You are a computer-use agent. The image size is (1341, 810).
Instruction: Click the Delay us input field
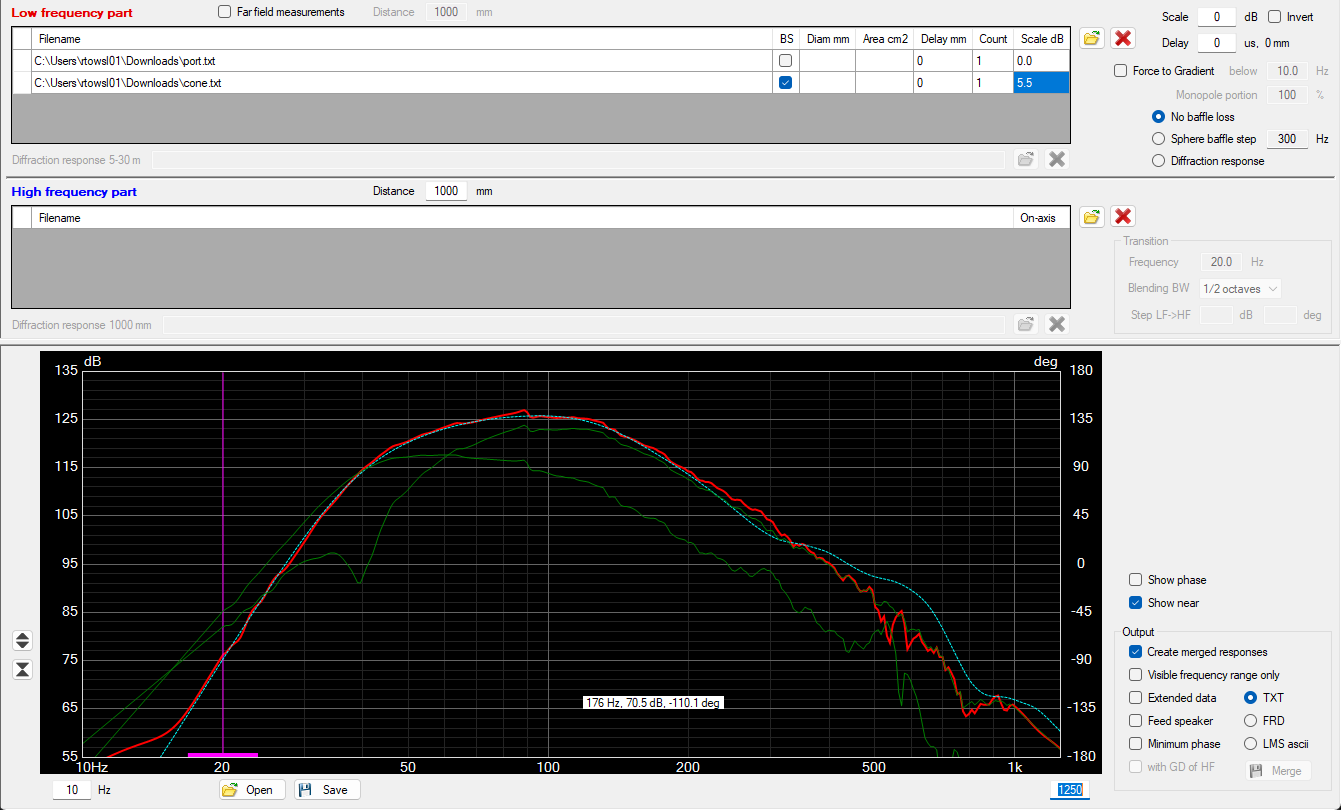point(1217,43)
